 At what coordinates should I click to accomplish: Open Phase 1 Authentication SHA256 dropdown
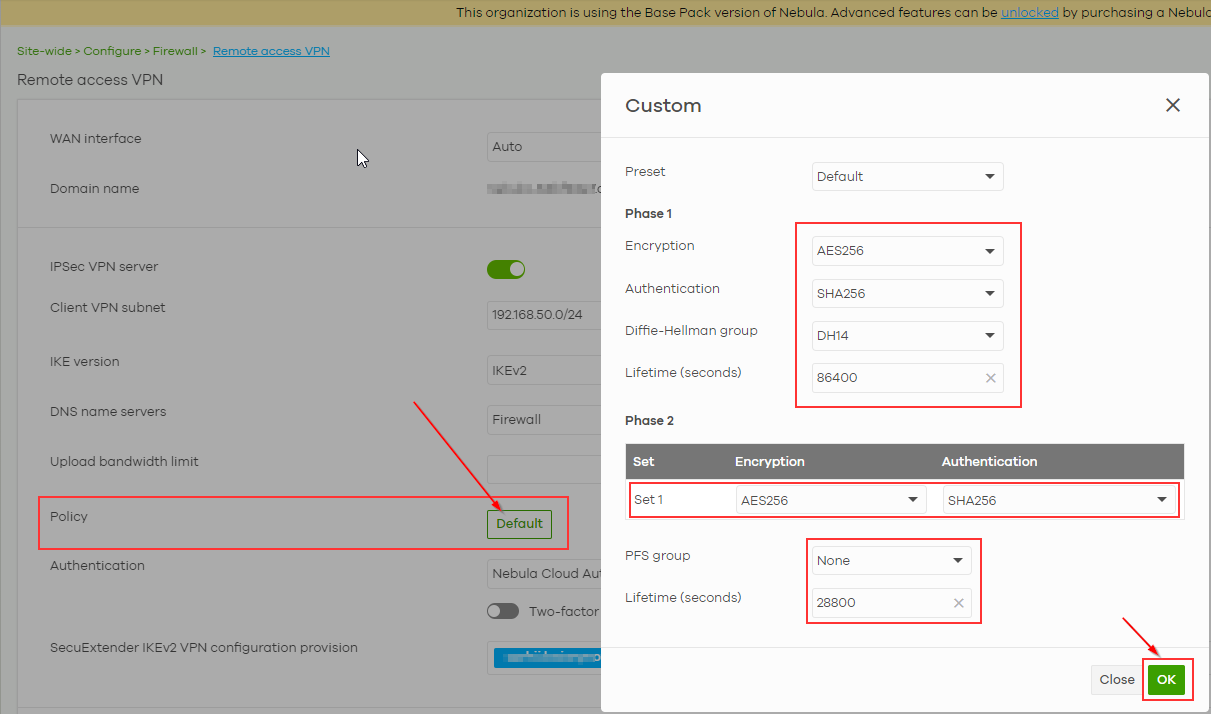[907, 294]
